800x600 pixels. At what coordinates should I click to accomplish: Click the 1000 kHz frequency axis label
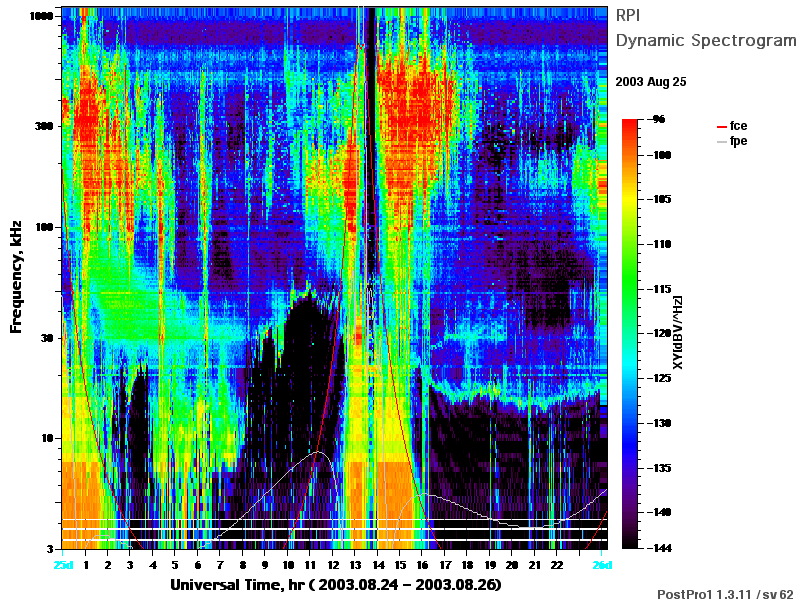[41, 16]
